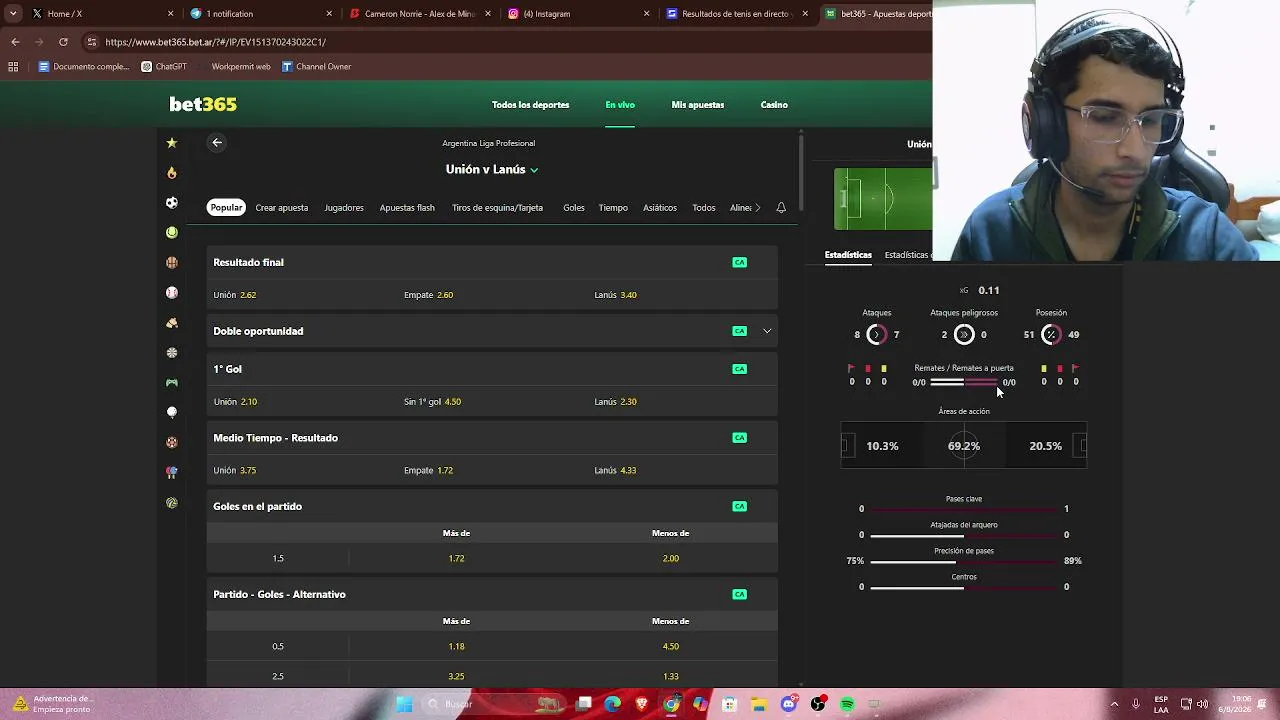1280x720 pixels.
Task: Open the En vivo section
Action: (620, 105)
